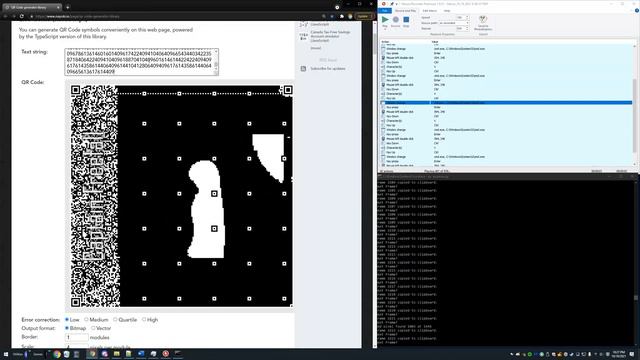Choose Vector output format
This screenshot has height=360, width=640.
click(93, 328)
